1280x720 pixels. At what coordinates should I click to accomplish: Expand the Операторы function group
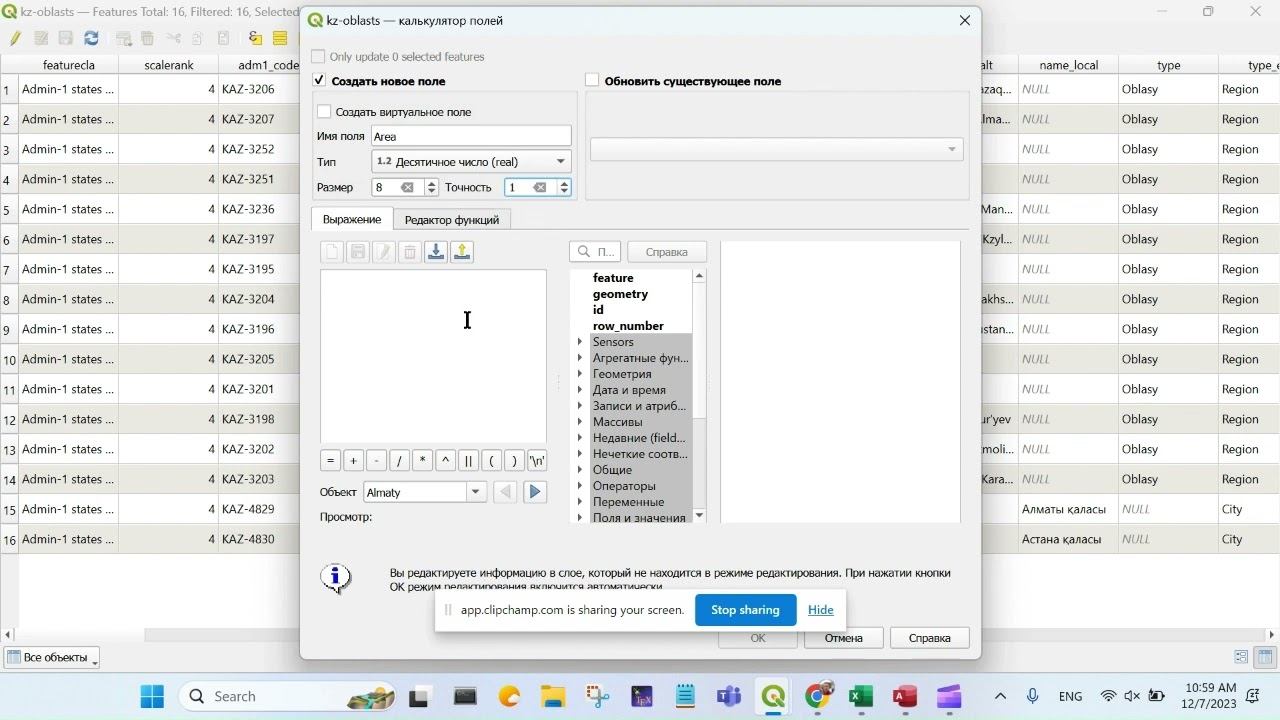click(580, 486)
